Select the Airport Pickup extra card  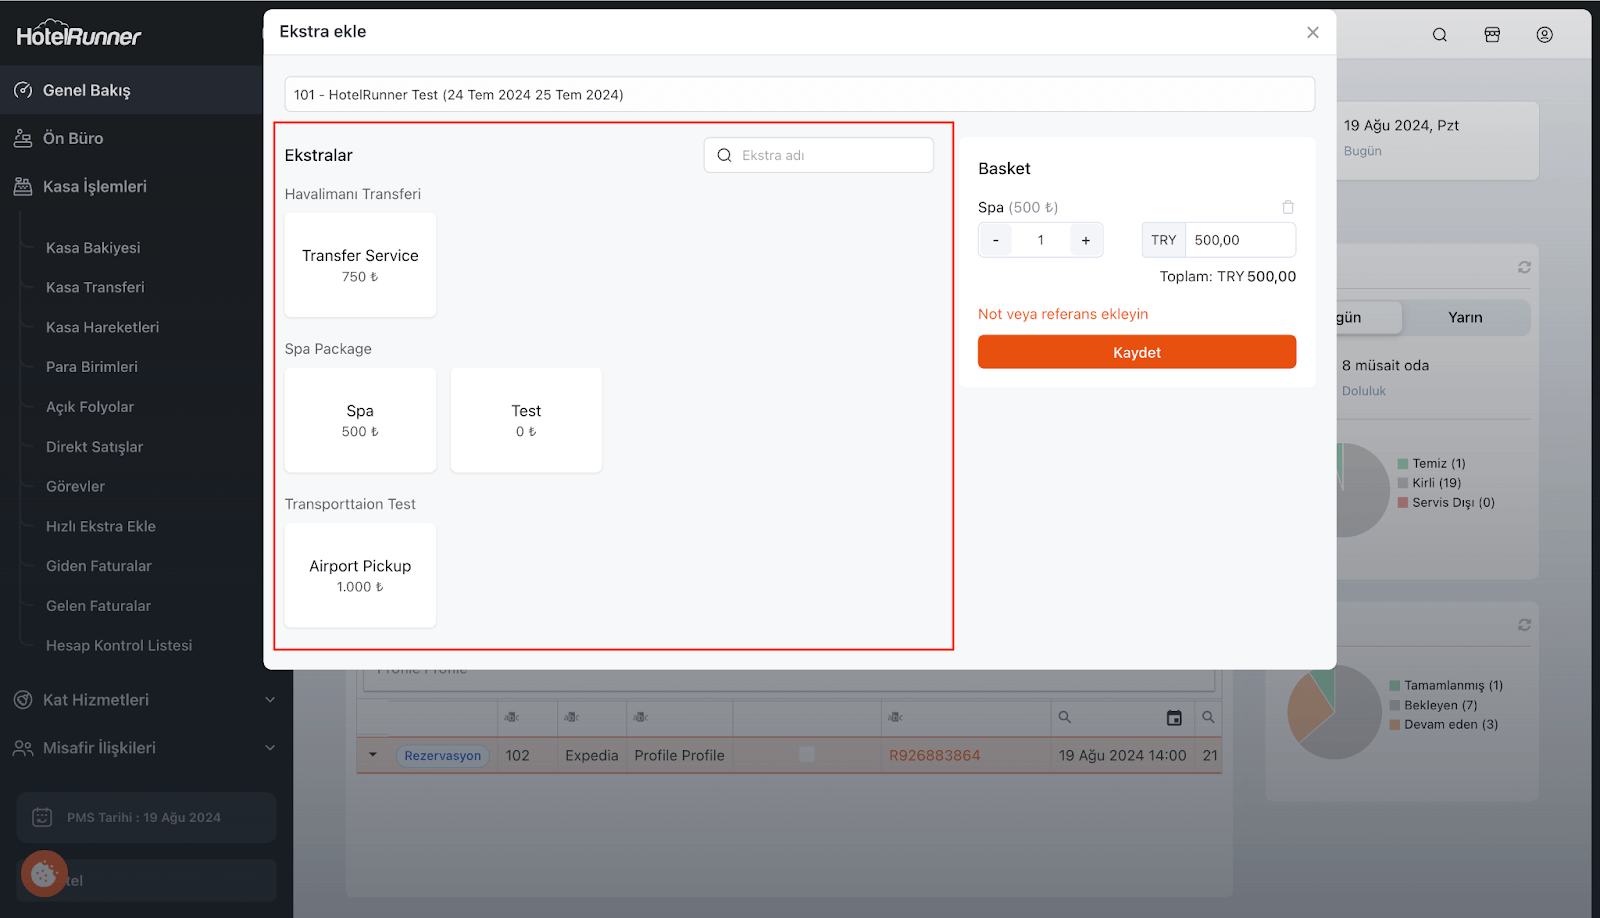(360, 575)
